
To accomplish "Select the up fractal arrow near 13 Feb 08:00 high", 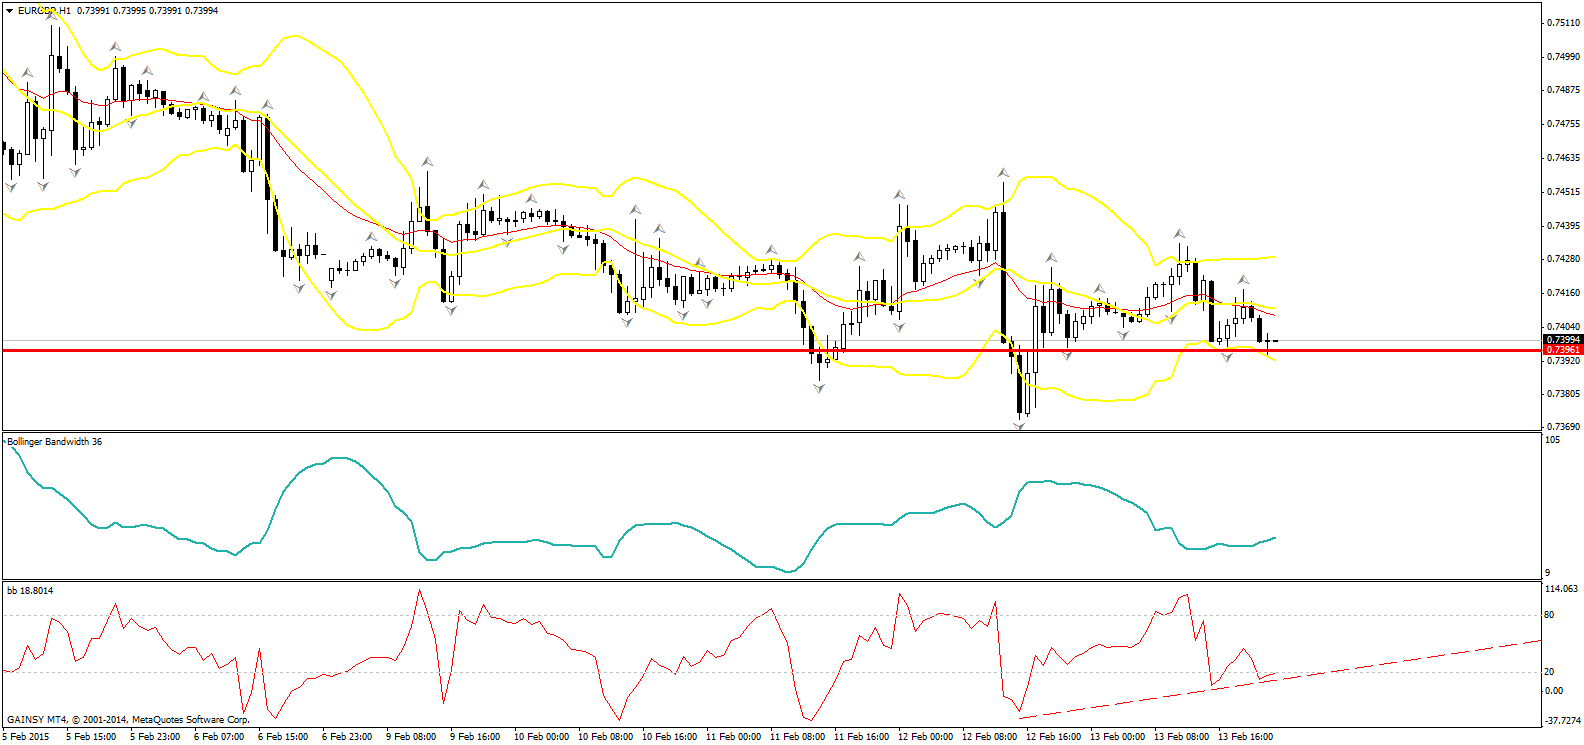I will [1180, 233].
